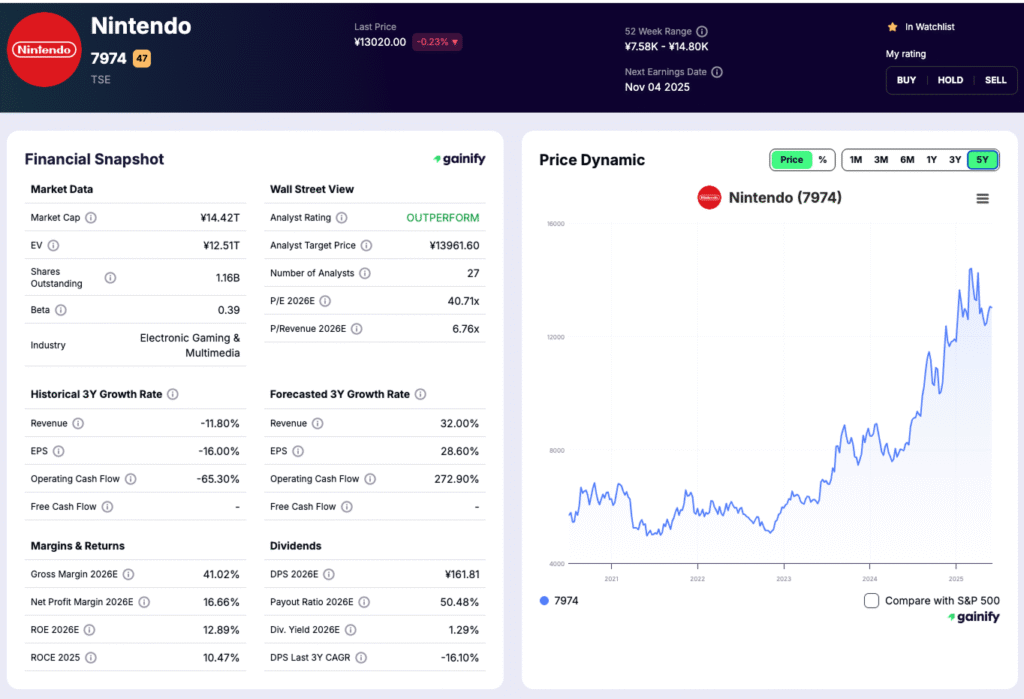Viewport: 1024px width, 699px height.
Task: Switch to the 3M chart period
Action: 881,159
